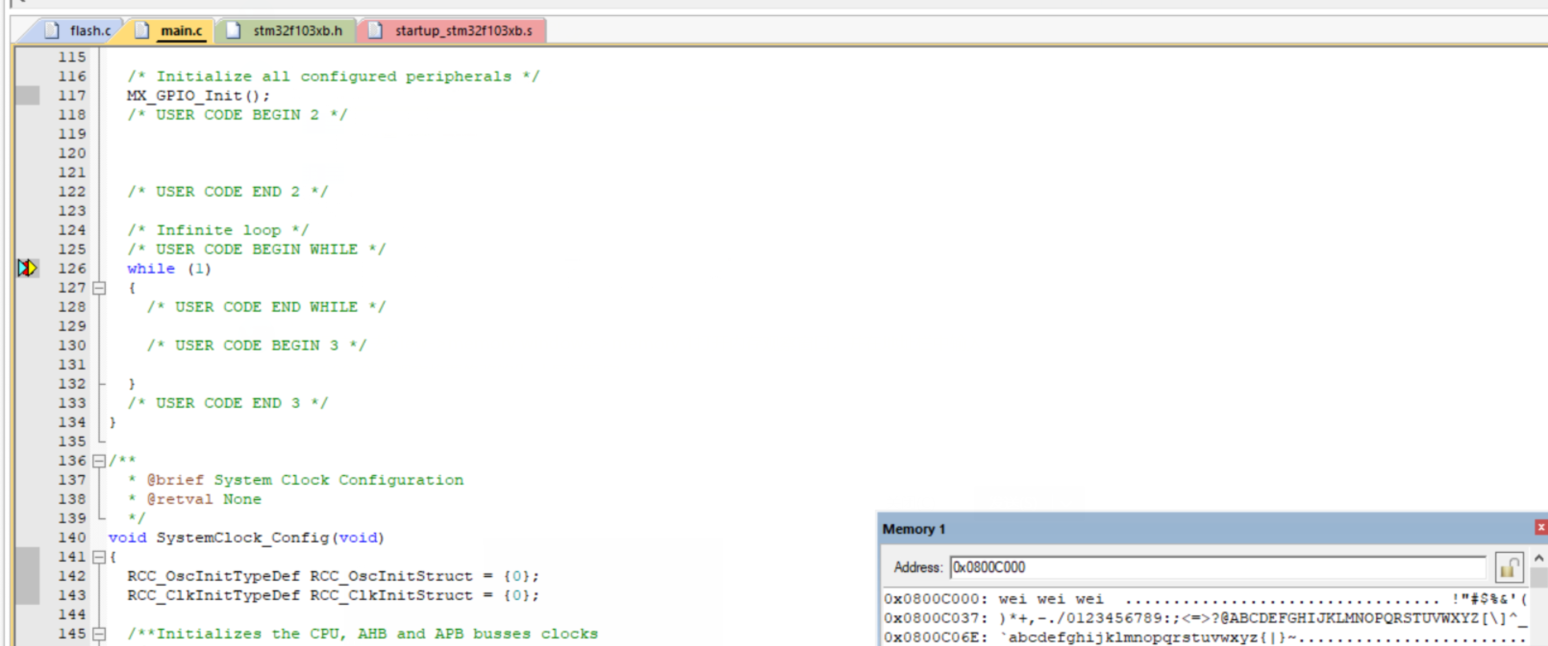1548x646 pixels.
Task: Click memory row 0x0800C000
Action: tap(1206, 599)
